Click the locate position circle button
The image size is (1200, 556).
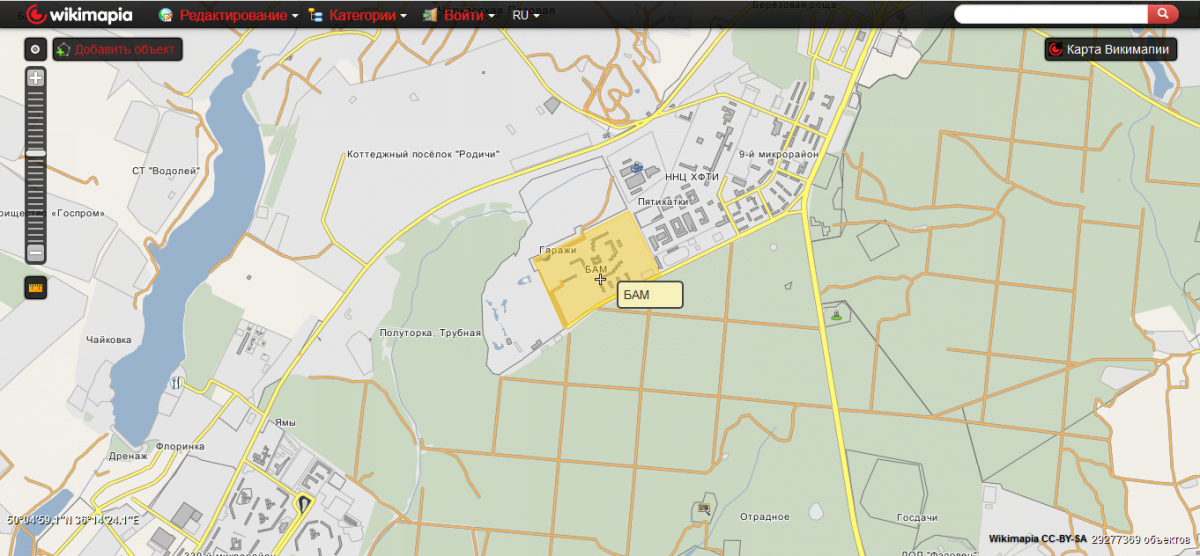(35, 49)
